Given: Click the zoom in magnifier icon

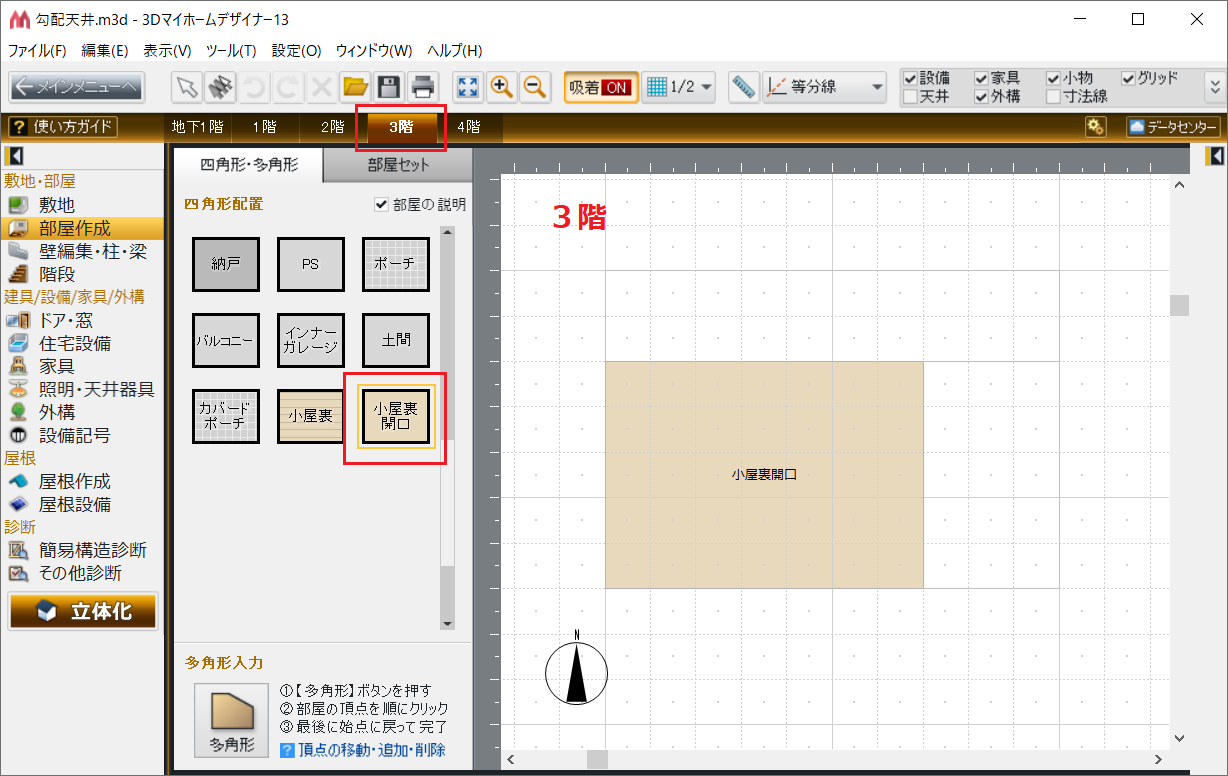Looking at the screenshot, I should 502,87.
